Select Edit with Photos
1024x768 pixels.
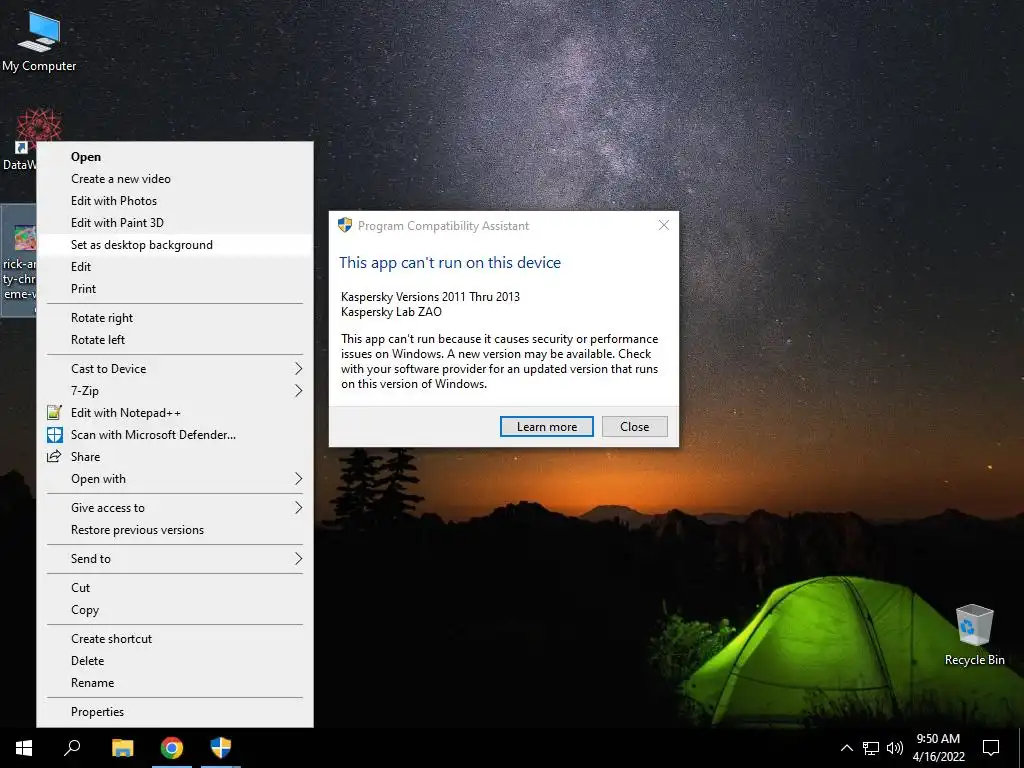coord(175,201)
